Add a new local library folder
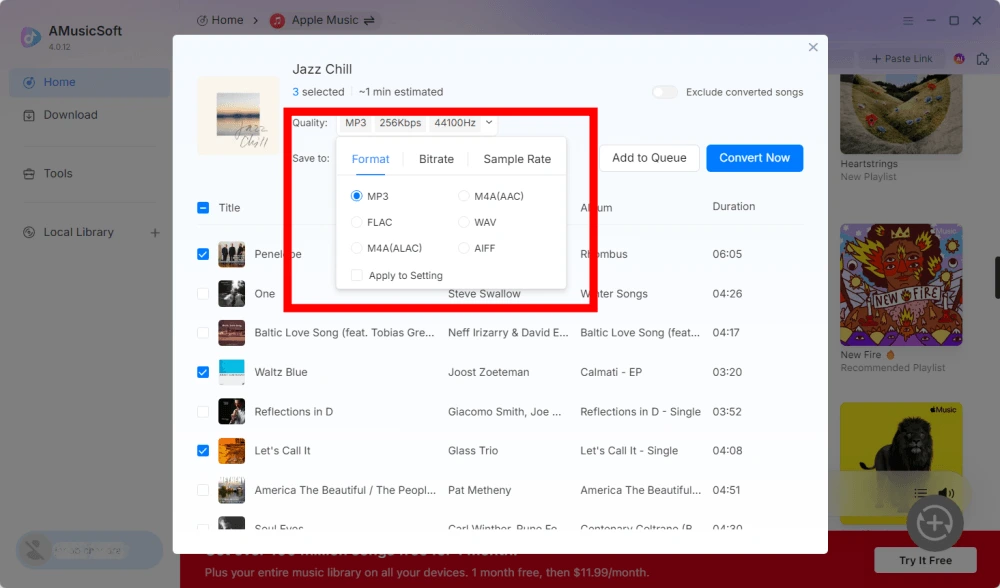 coord(155,233)
